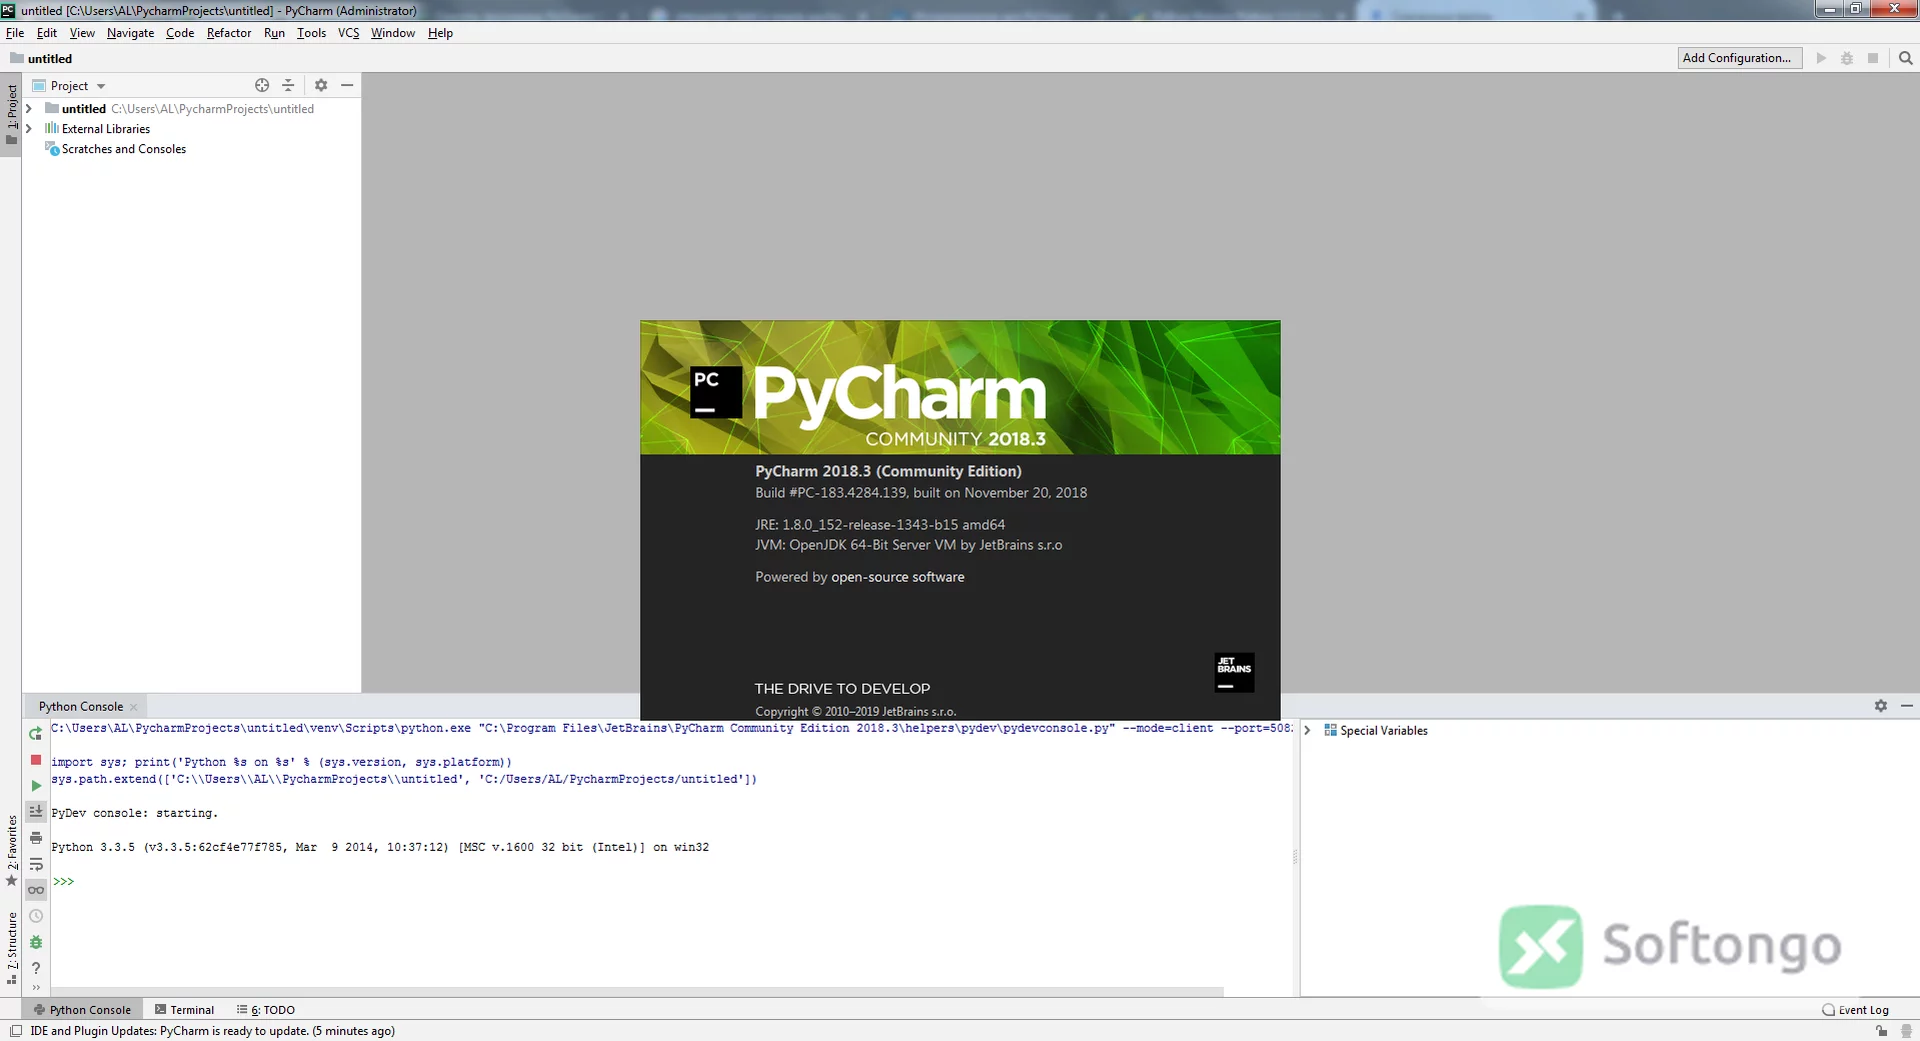The width and height of the screenshot is (1920, 1041).
Task: Toggle the 7: Structure side tab
Action: coord(11,948)
